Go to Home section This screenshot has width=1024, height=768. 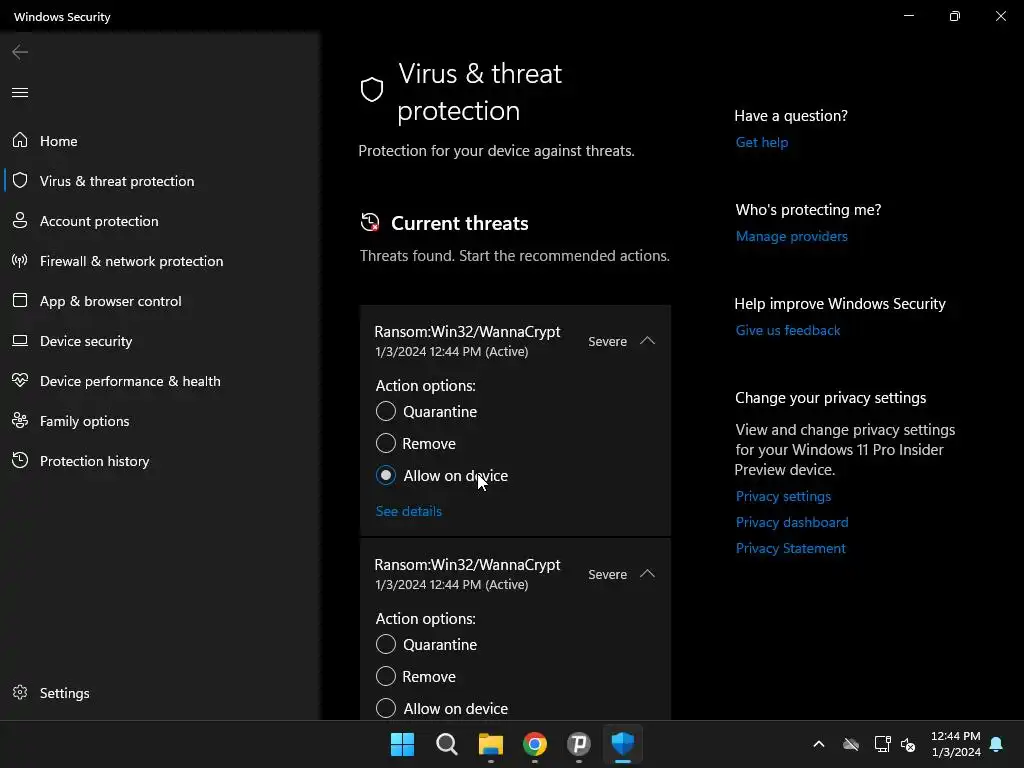pyautogui.click(x=59, y=141)
